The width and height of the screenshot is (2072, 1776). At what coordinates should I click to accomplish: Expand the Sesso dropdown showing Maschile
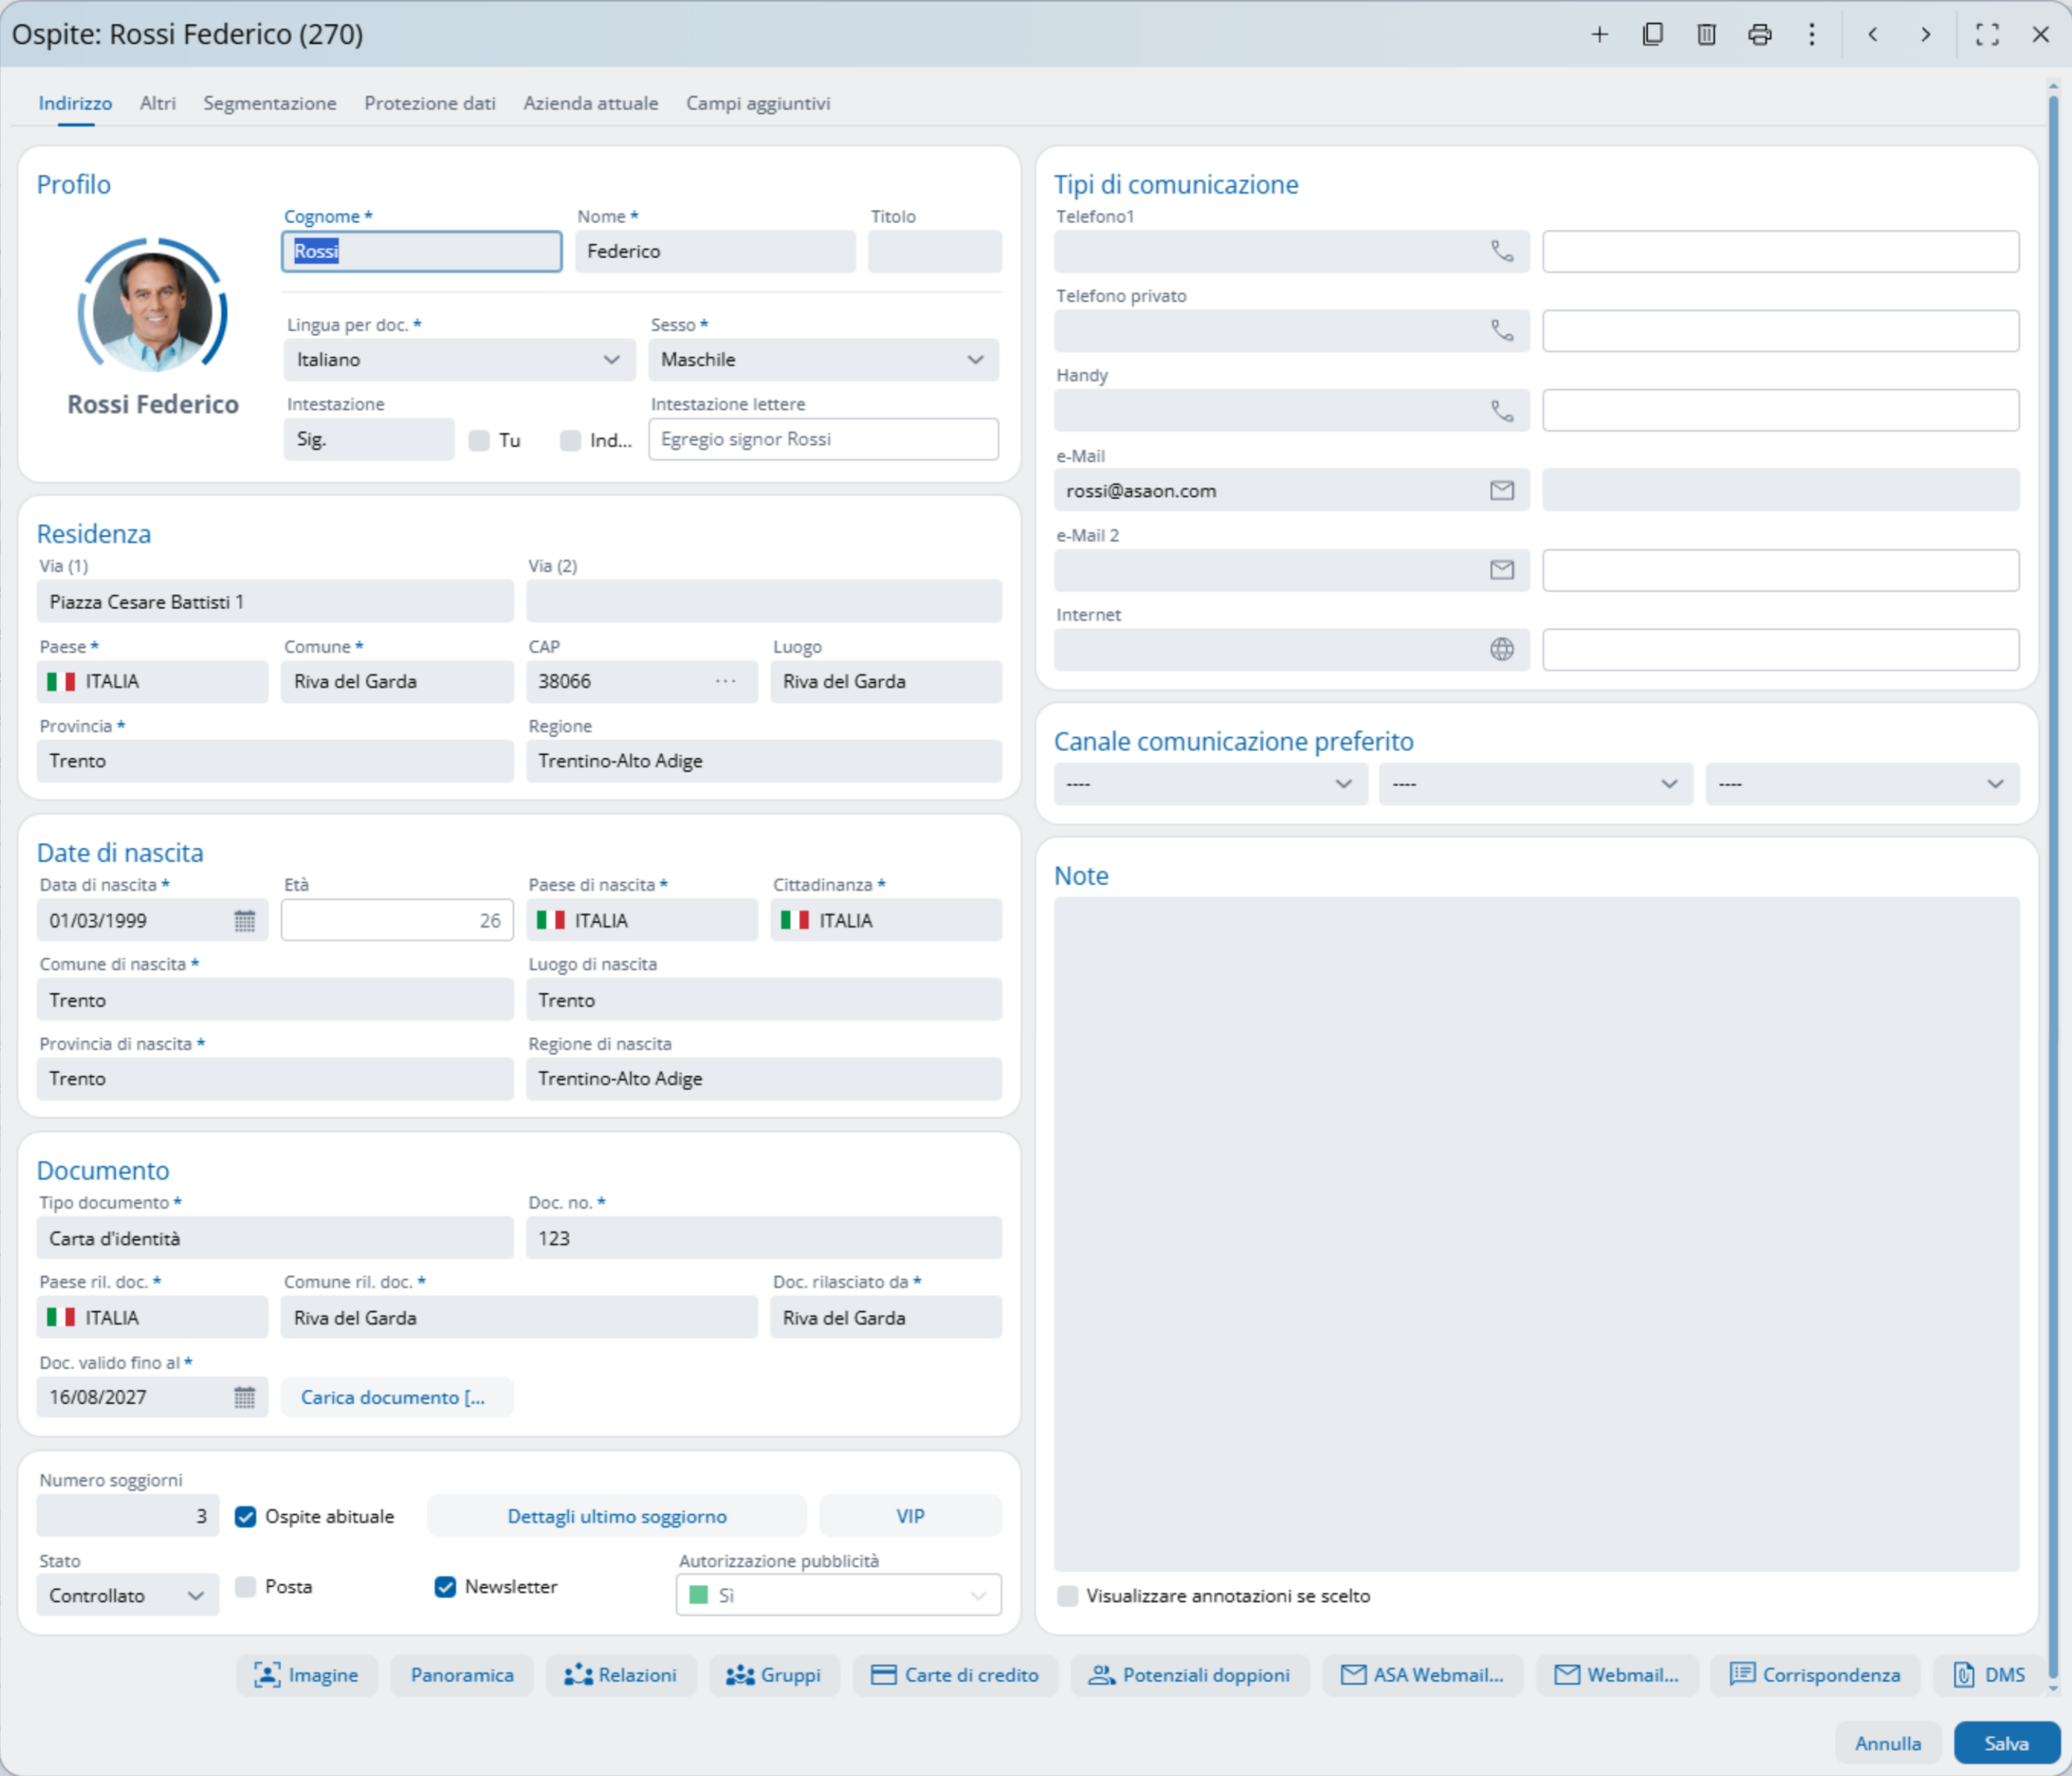pos(974,359)
